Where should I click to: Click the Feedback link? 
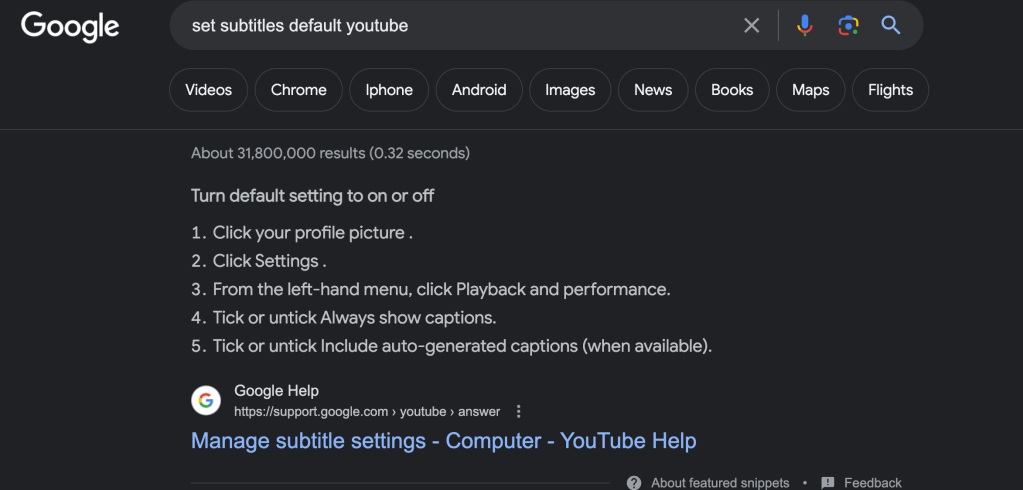coord(873,483)
